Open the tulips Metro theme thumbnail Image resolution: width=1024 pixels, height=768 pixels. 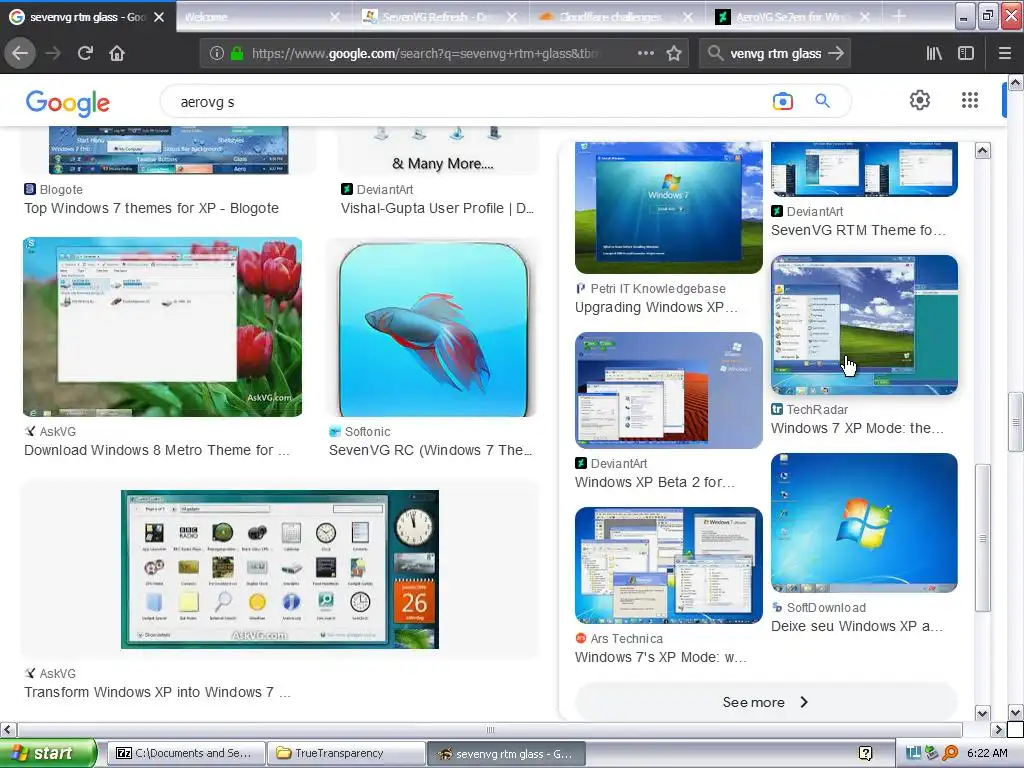coord(163,327)
